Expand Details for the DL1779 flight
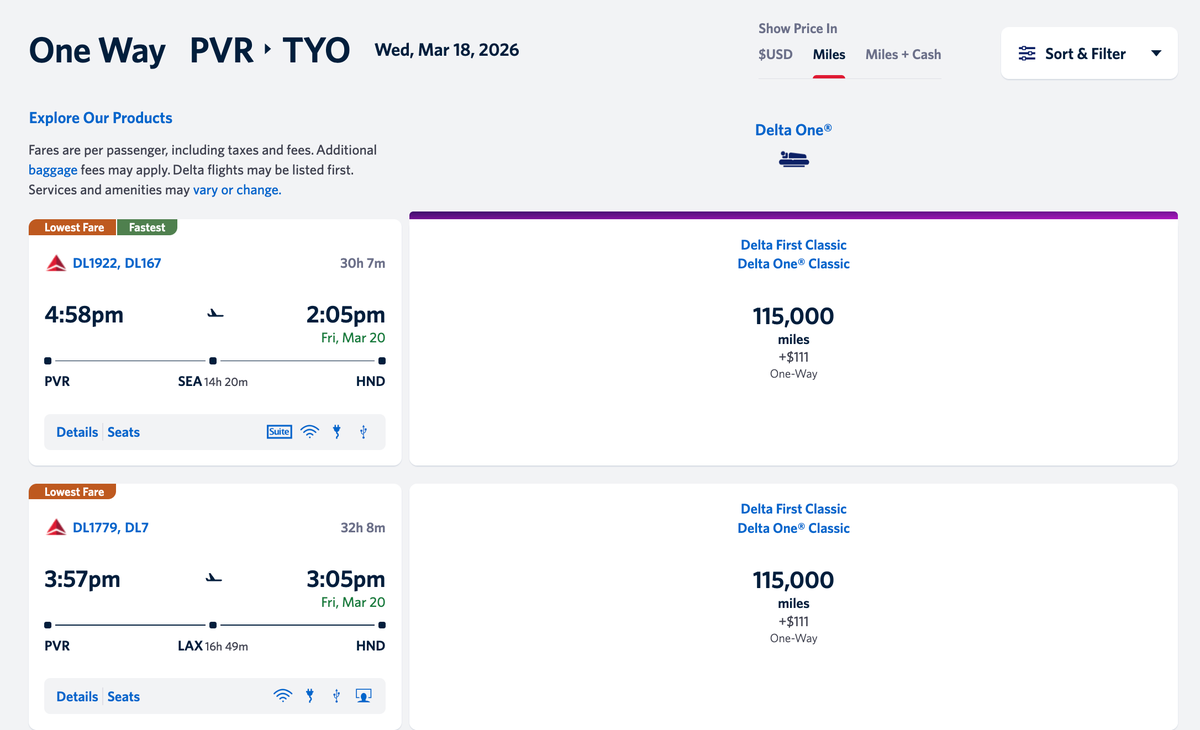This screenshot has width=1200, height=730. click(77, 695)
